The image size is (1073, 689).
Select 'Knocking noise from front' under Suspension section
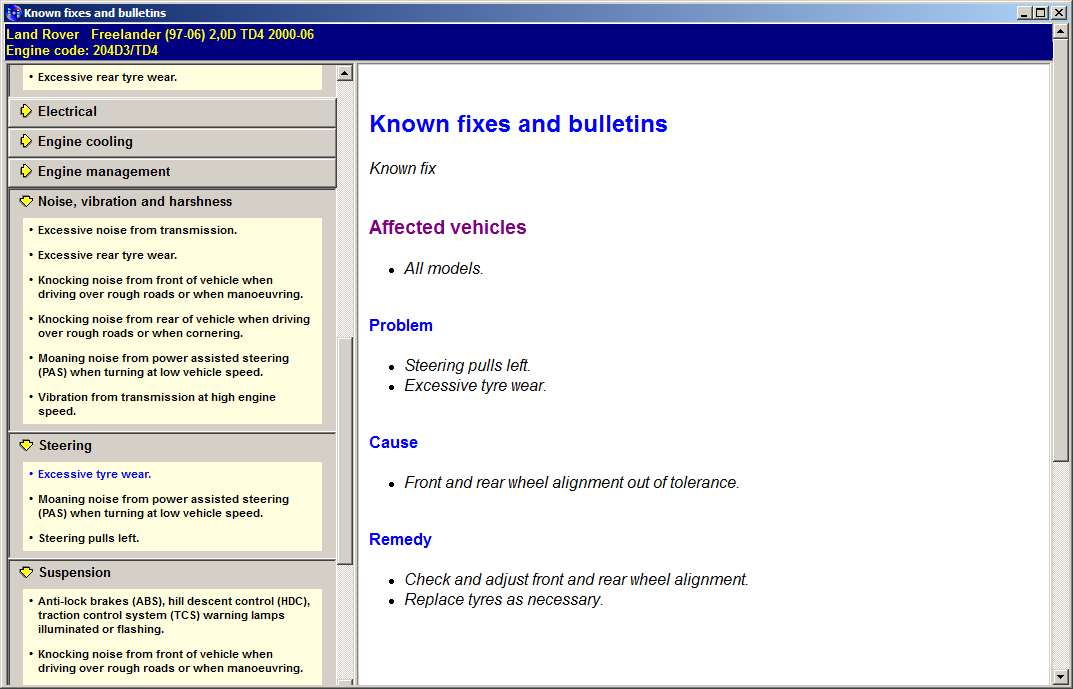pos(170,661)
